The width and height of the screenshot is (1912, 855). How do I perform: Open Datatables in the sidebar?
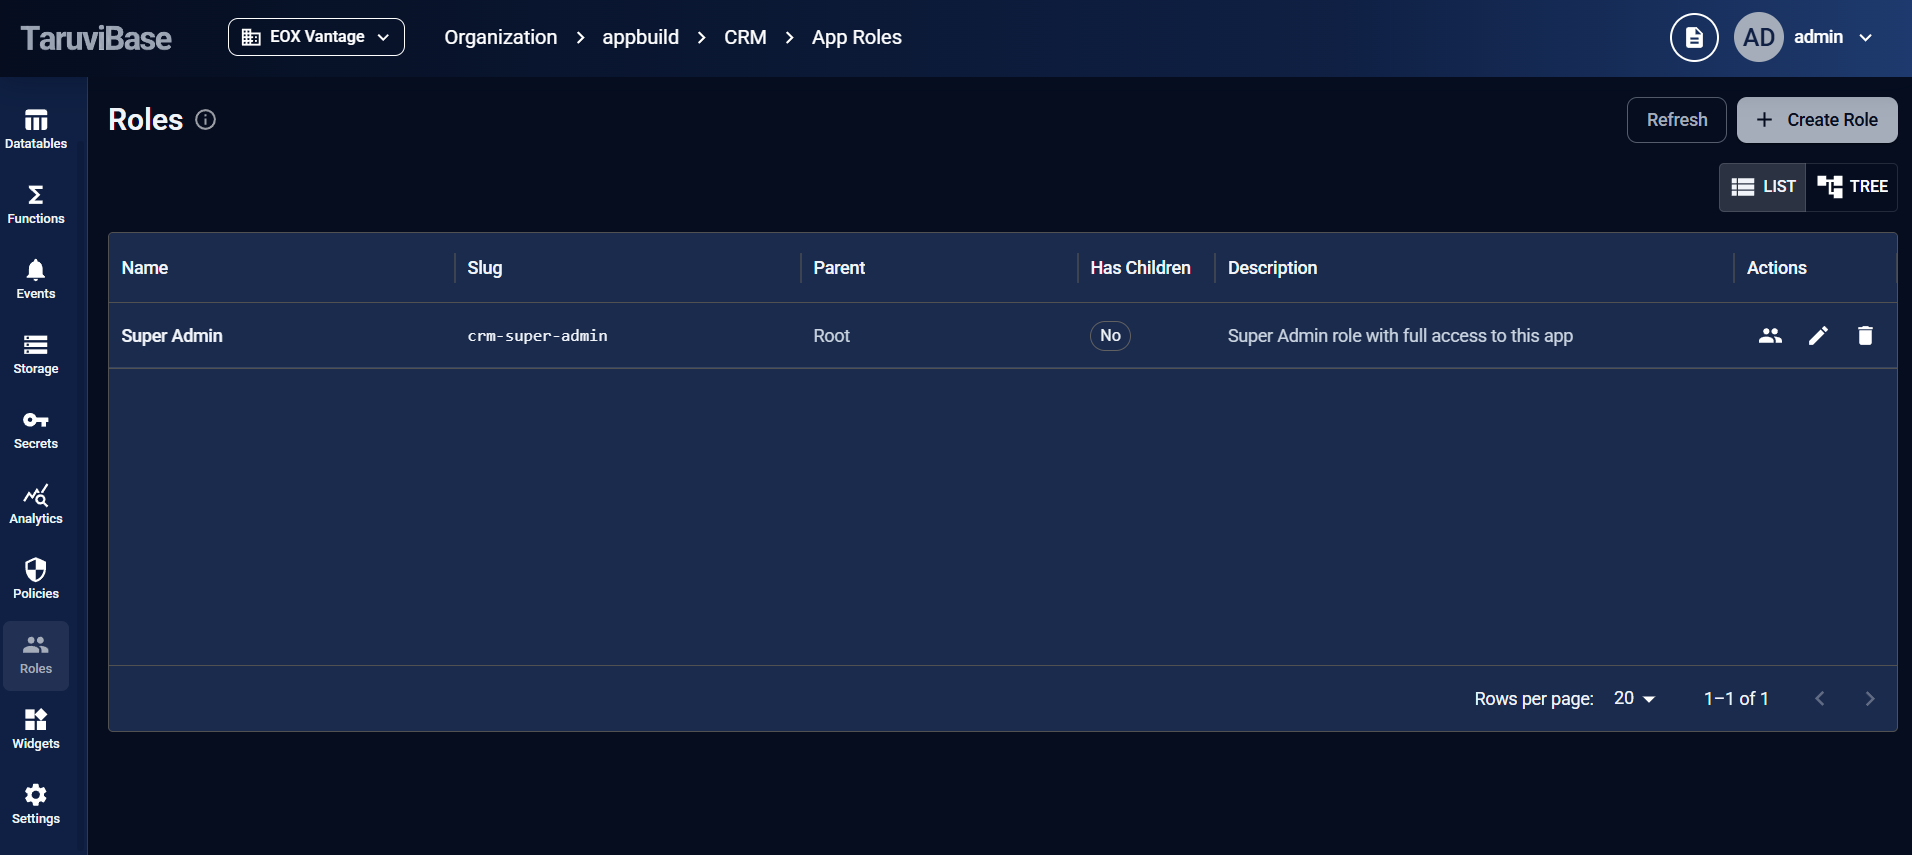(x=36, y=130)
